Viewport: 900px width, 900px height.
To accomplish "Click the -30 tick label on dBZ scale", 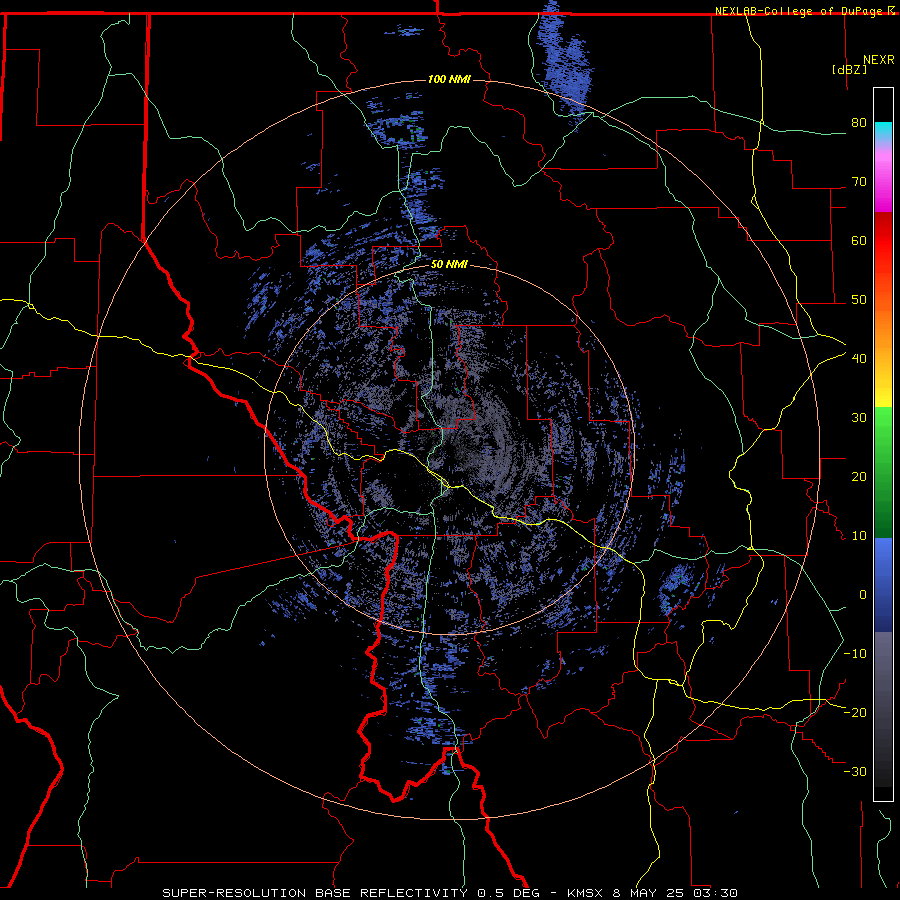I will point(855,771).
